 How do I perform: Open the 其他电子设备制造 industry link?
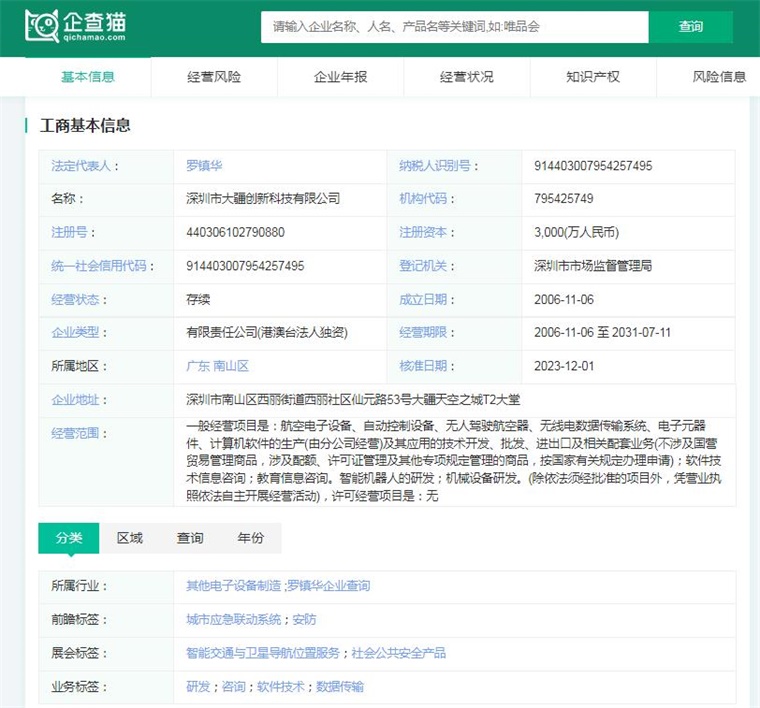pyautogui.click(x=234, y=586)
